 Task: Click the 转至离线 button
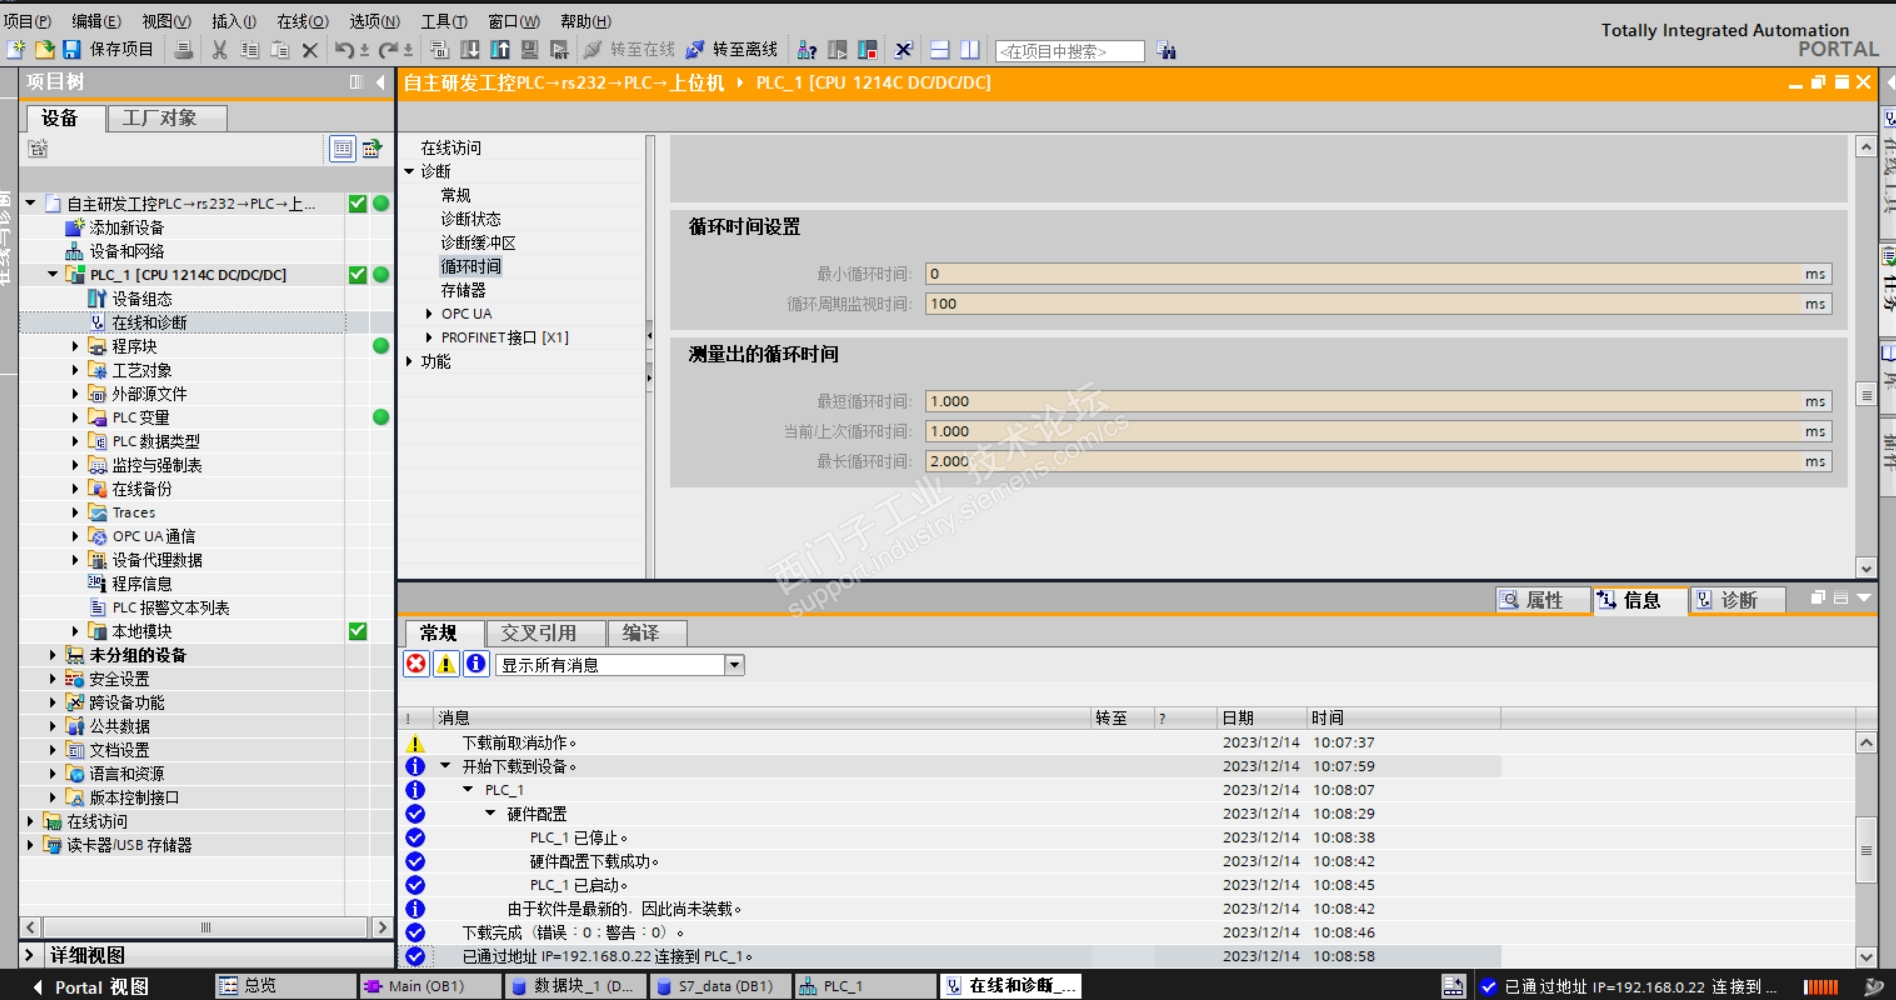pyautogui.click(x=732, y=50)
